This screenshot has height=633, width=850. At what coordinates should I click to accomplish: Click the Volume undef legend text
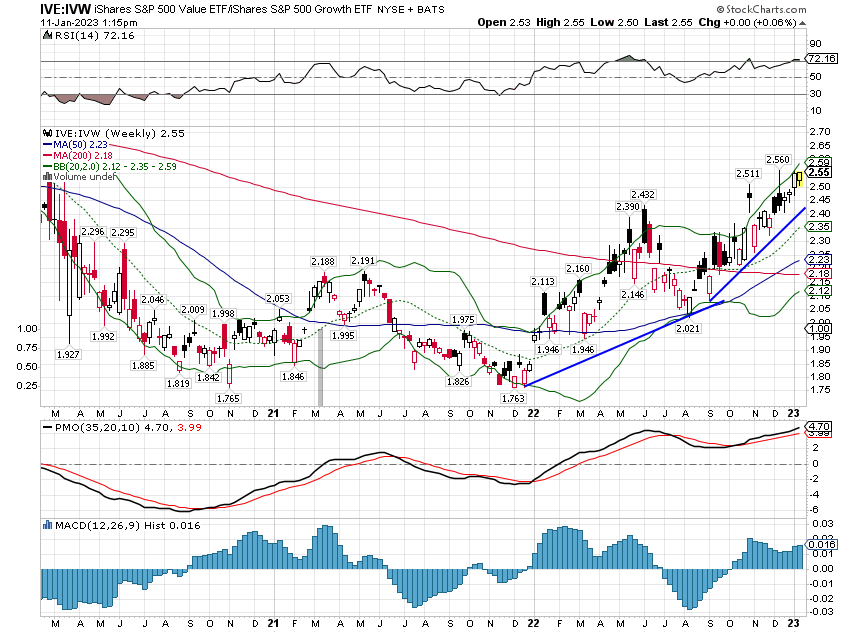[85, 177]
